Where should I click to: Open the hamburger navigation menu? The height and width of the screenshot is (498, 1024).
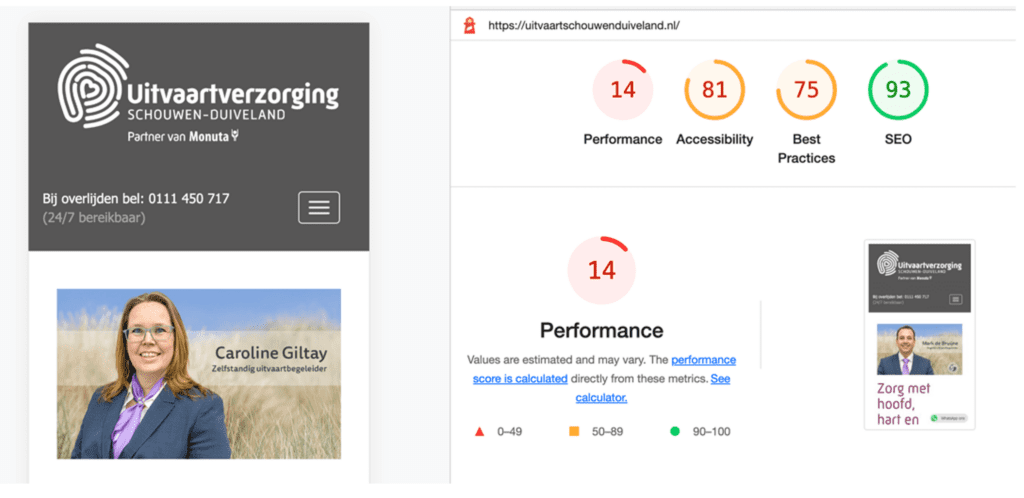click(318, 207)
